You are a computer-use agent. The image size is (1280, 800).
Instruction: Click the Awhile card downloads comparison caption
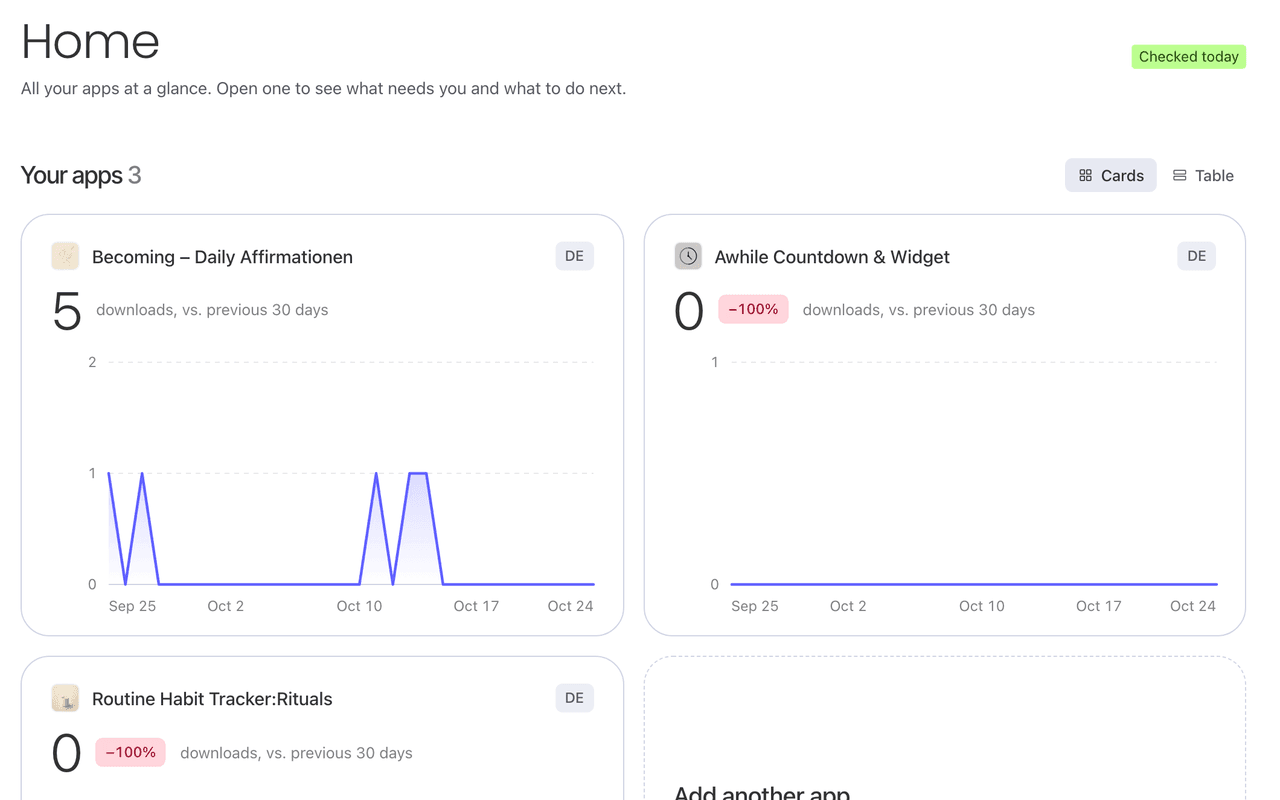click(919, 310)
